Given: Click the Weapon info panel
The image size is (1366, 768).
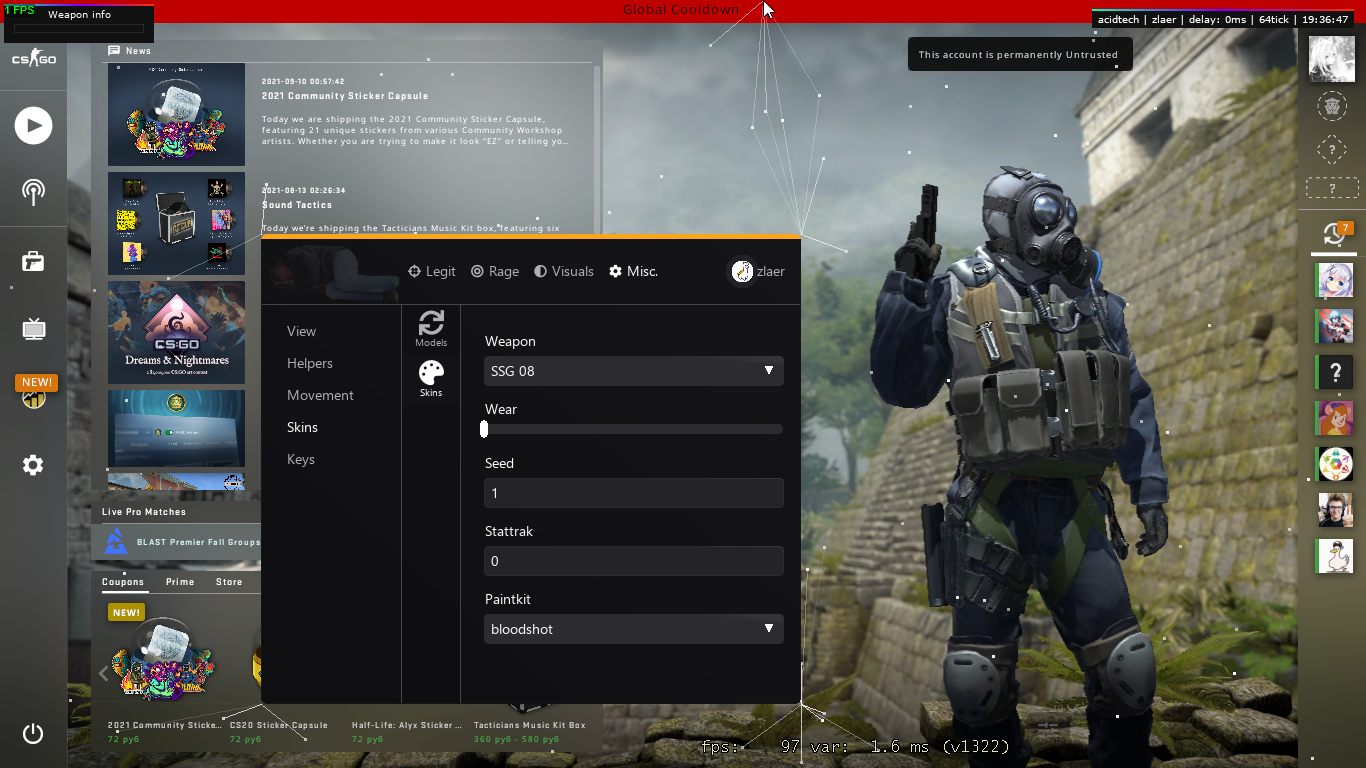Looking at the screenshot, I should coord(80,23).
